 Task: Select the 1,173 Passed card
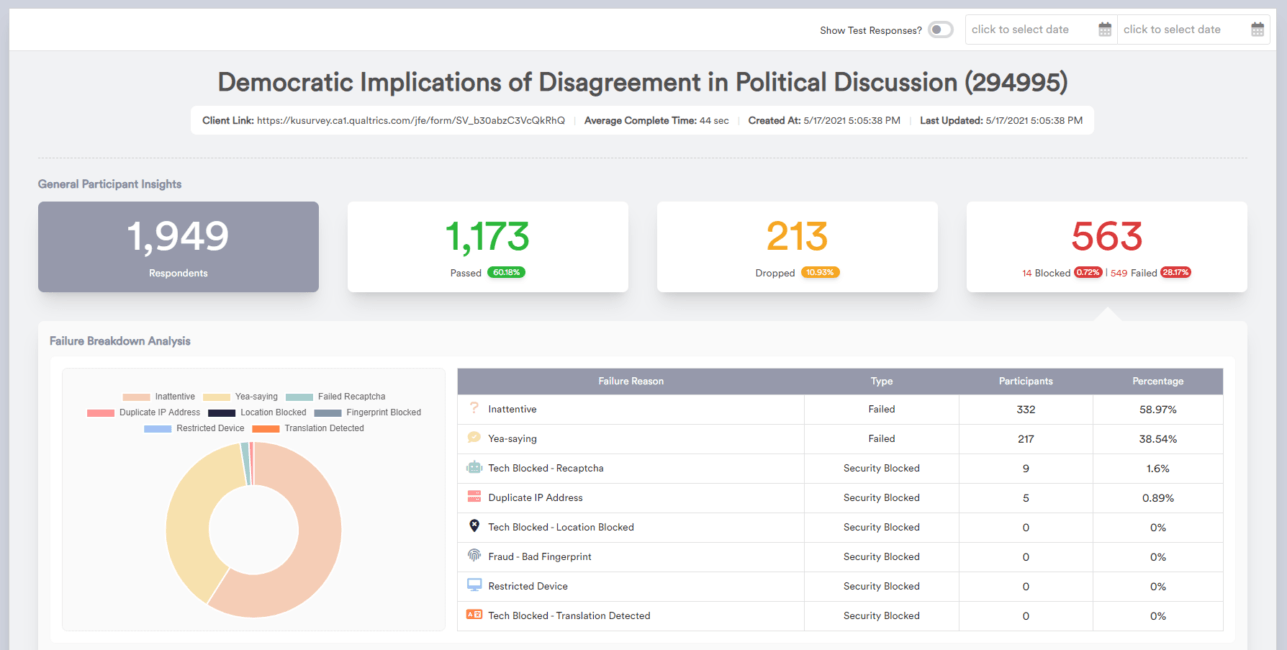click(x=487, y=247)
